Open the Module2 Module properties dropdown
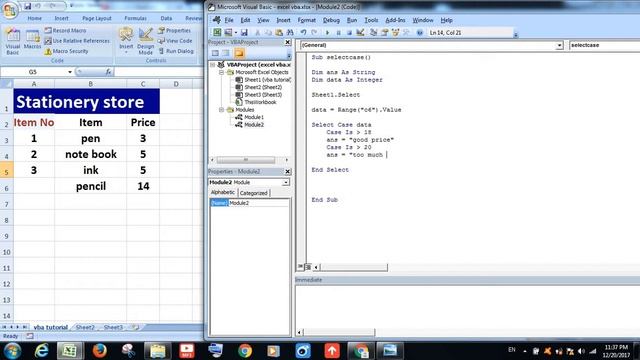Image resolution: width=640 pixels, height=360 pixels. click(x=286, y=182)
